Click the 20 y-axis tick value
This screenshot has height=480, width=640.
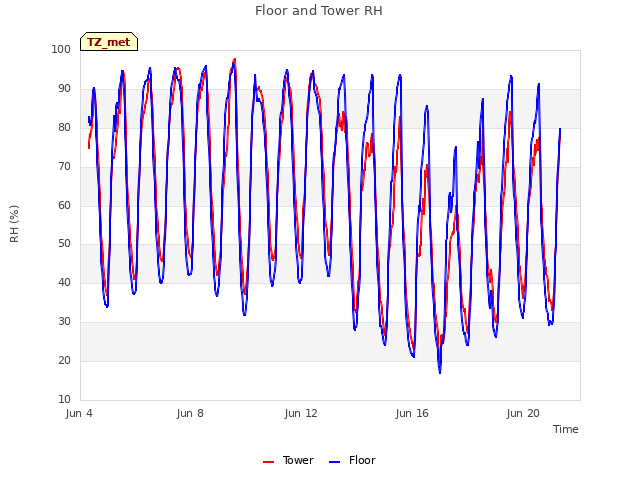click(x=64, y=360)
